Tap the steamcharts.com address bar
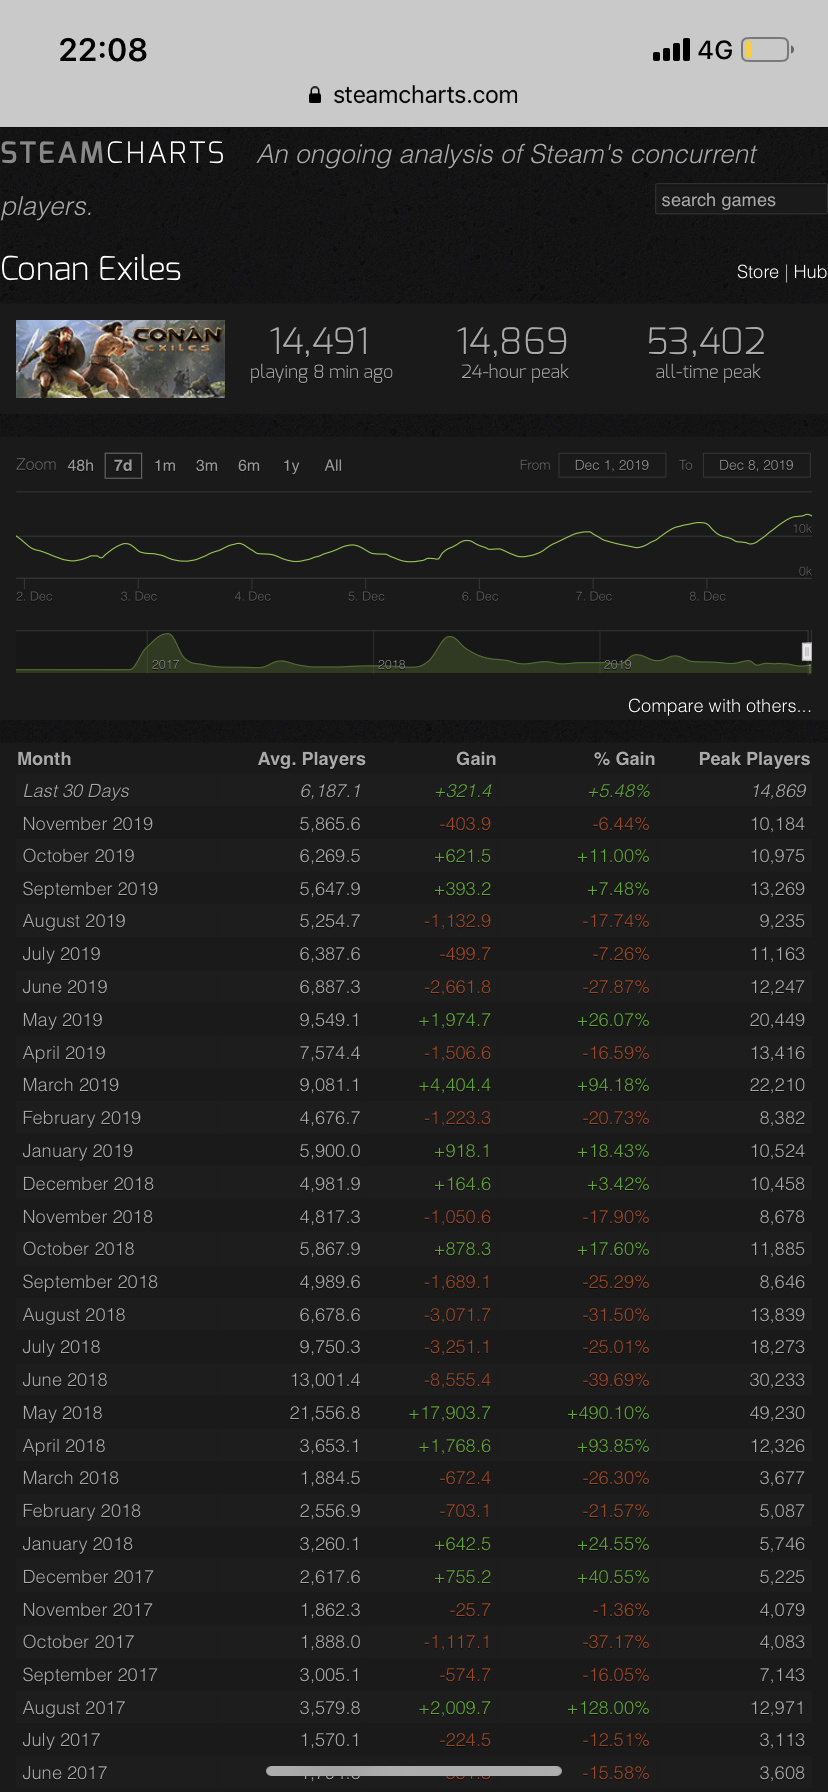Screen dimensions: 828x1792 click(x=425, y=95)
